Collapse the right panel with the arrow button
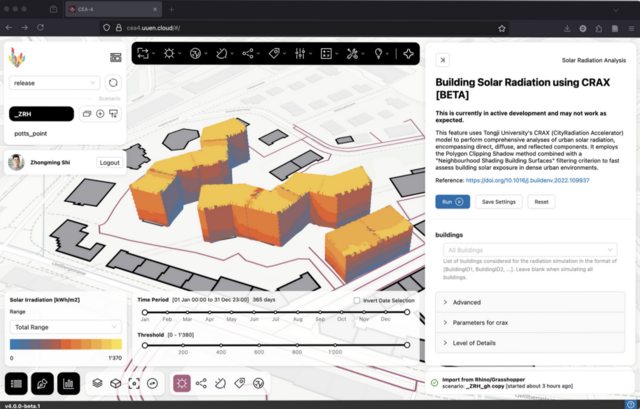Screen dimensions: 640x409 coord(443,60)
